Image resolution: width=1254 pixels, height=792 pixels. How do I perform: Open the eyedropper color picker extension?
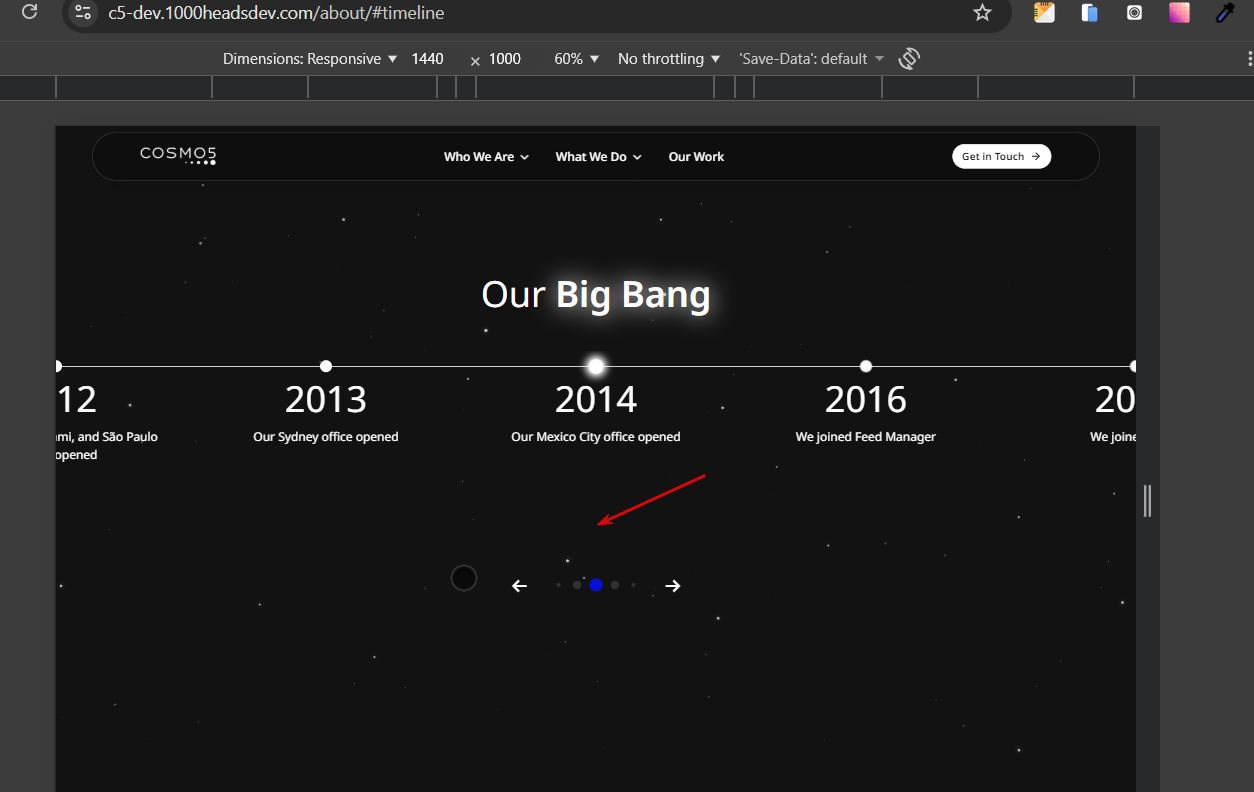tap(1225, 13)
